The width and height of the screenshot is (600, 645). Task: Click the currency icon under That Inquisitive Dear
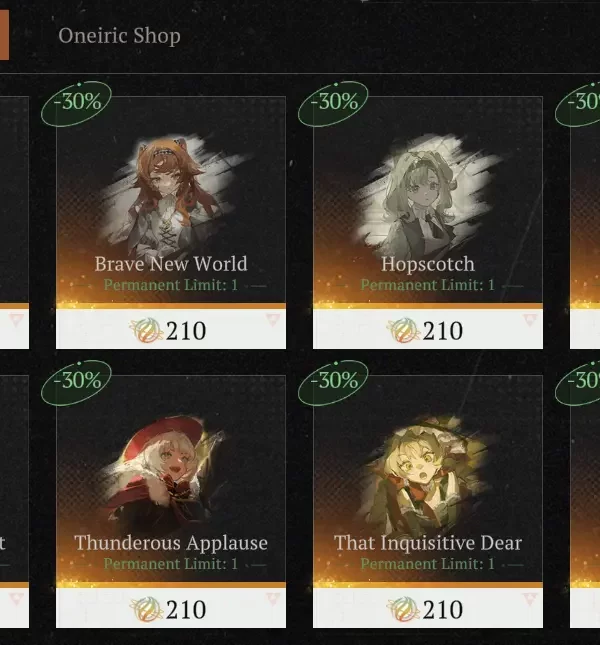point(402,609)
